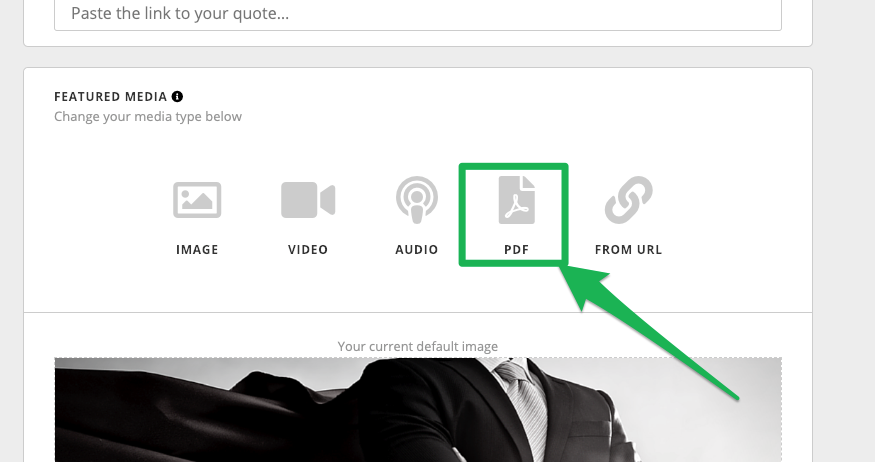Select the Image media type icon
The height and width of the screenshot is (462, 875).
tap(197, 200)
